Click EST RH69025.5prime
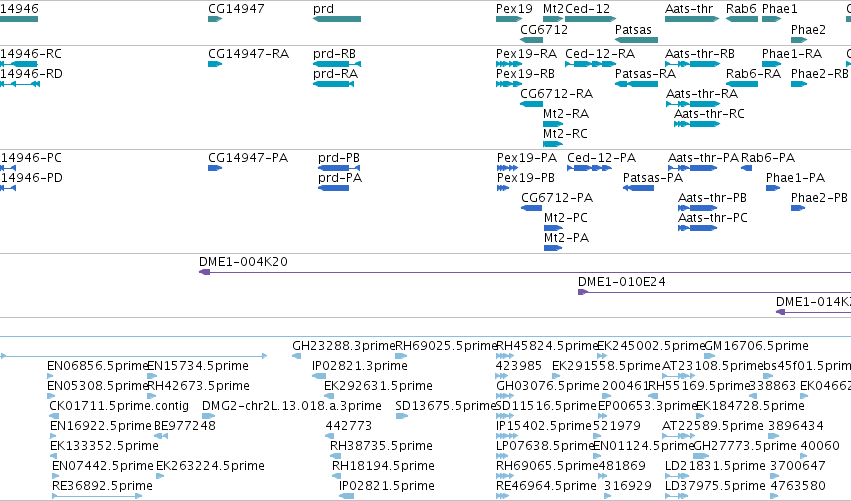This screenshot has height=501, width=851. tap(401, 356)
